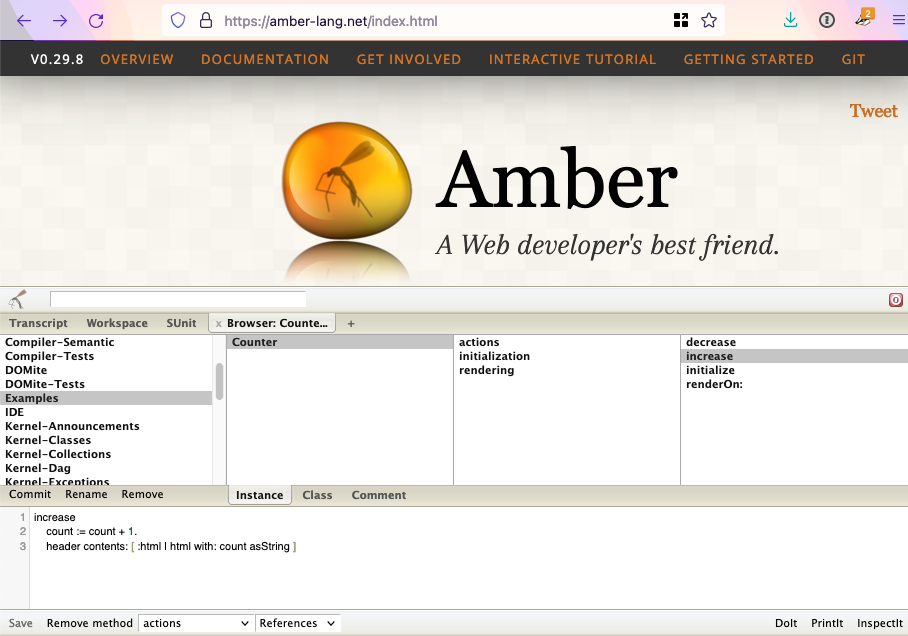Click the PrintIt button
This screenshot has width=908, height=636.
click(827, 623)
